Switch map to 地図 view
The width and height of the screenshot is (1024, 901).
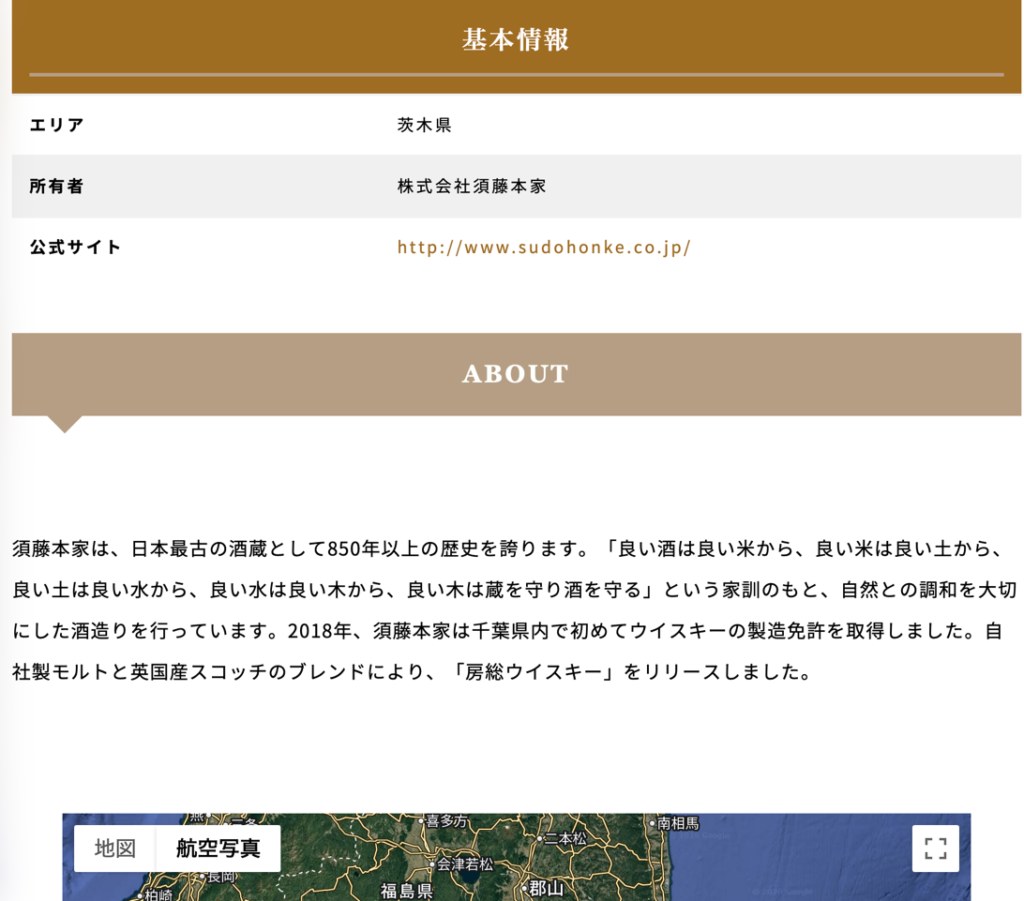pyautogui.click(x=115, y=848)
